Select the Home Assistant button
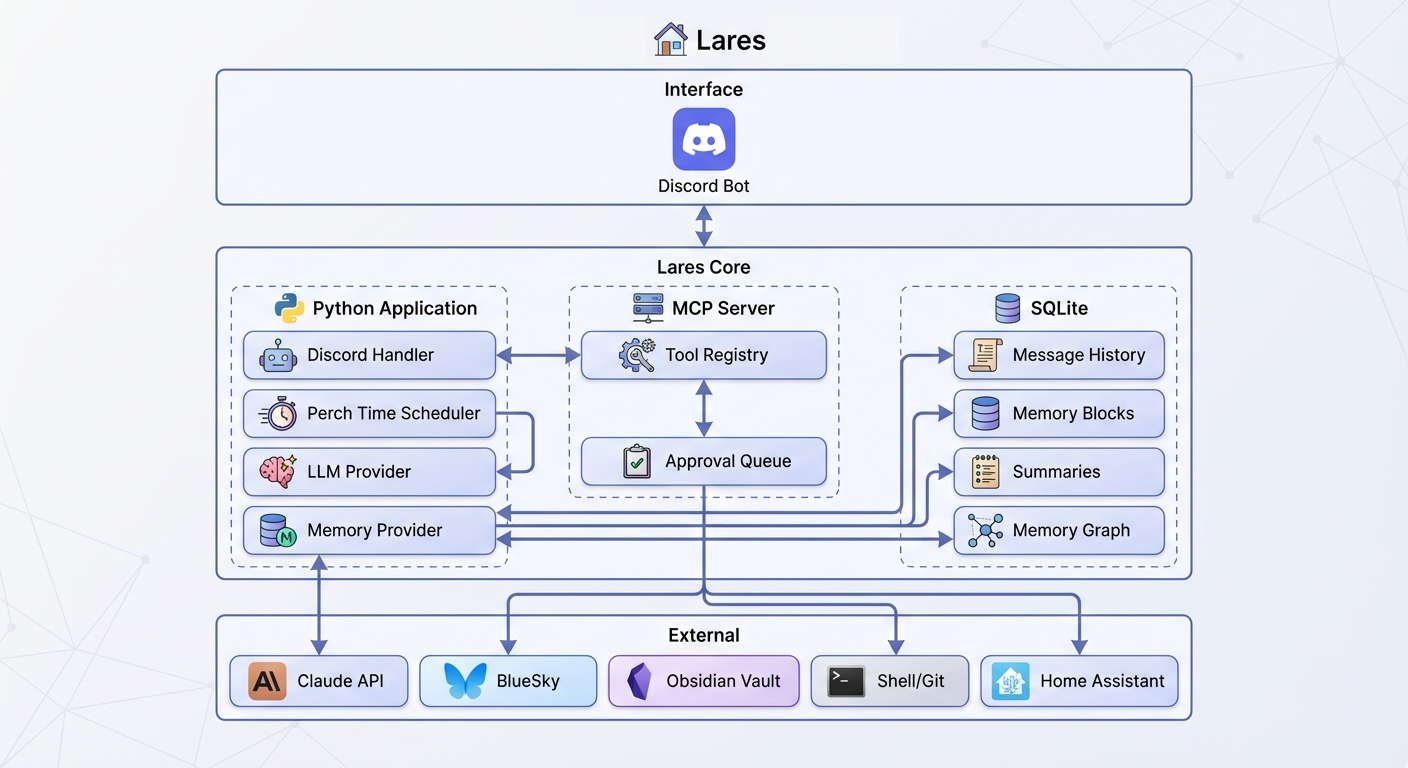 click(x=1079, y=681)
